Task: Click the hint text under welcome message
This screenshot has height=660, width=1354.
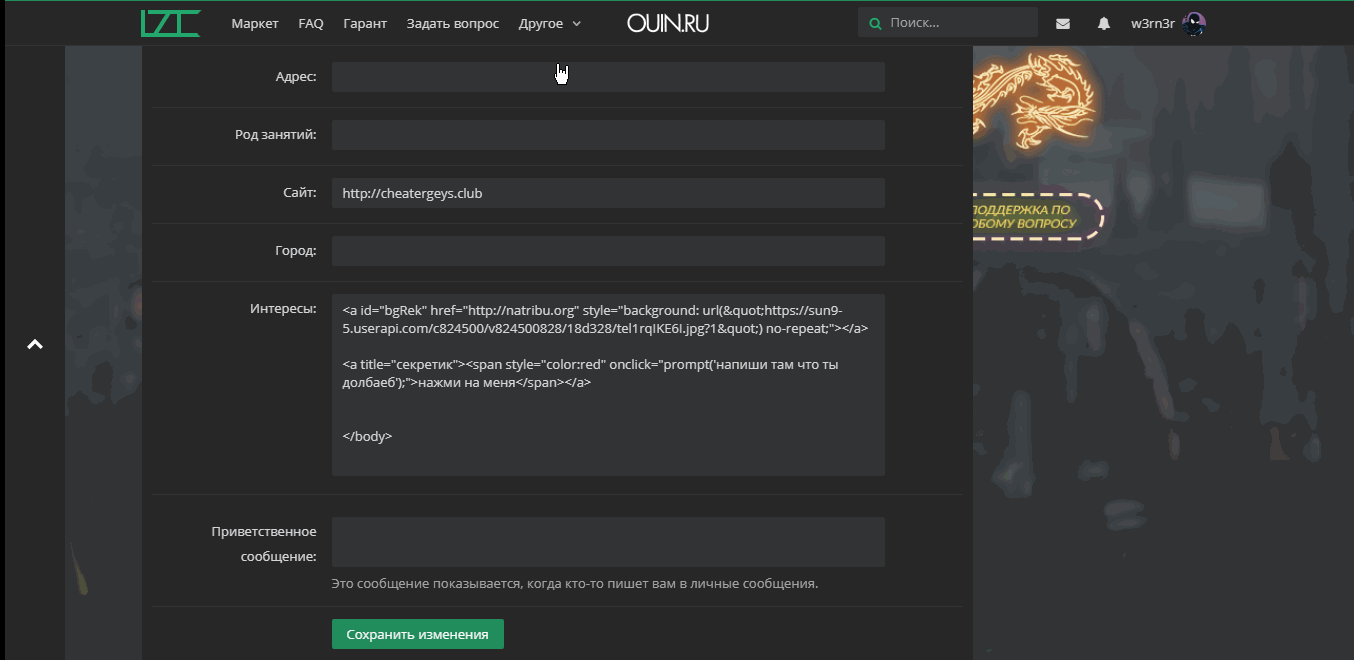Action: [x=575, y=583]
